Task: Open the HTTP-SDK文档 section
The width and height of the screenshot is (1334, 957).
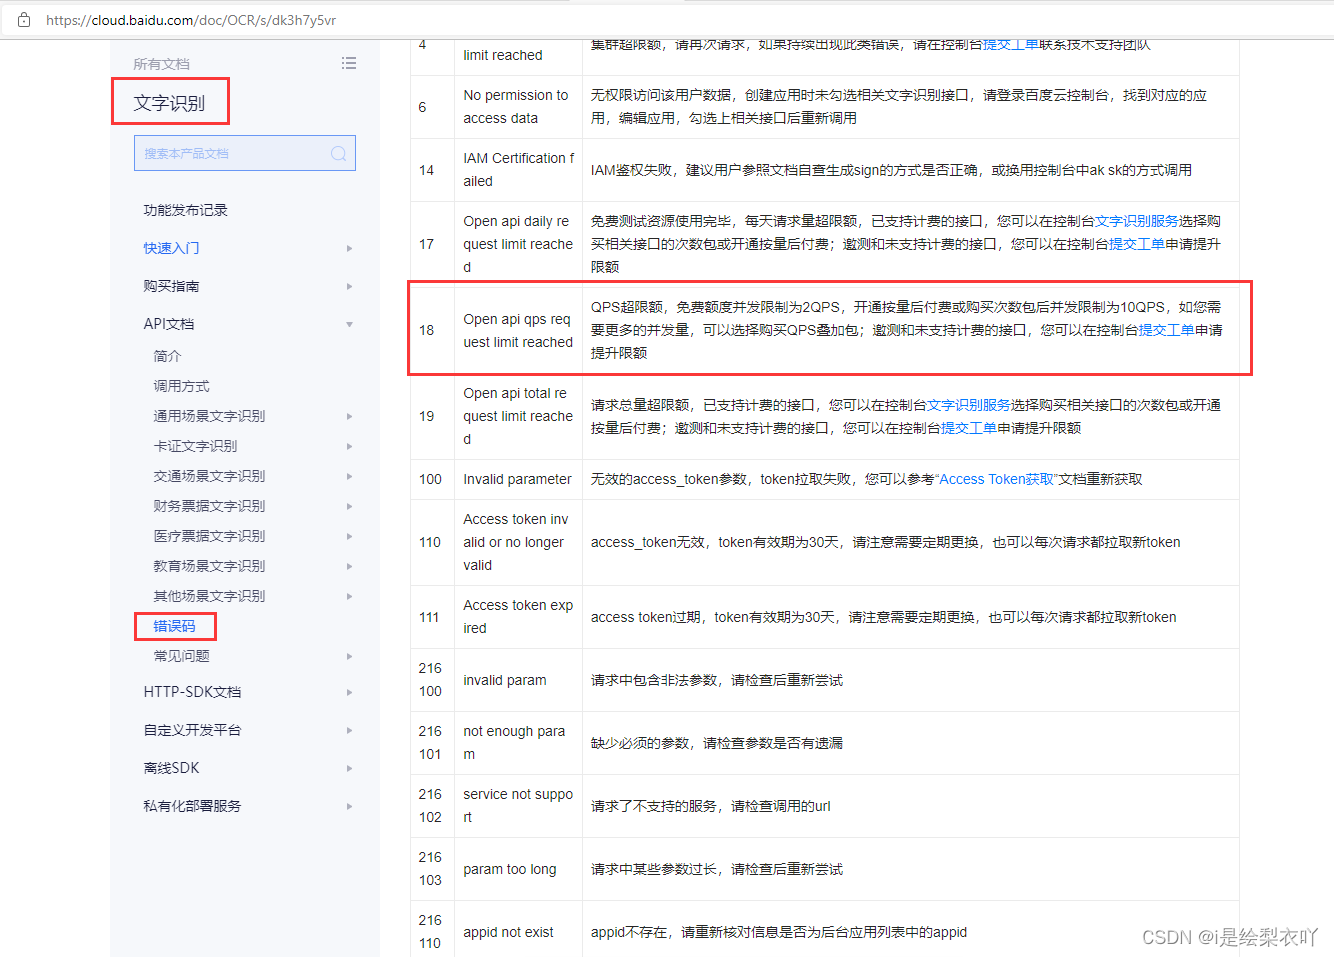Action: pyautogui.click(x=192, y=692)
